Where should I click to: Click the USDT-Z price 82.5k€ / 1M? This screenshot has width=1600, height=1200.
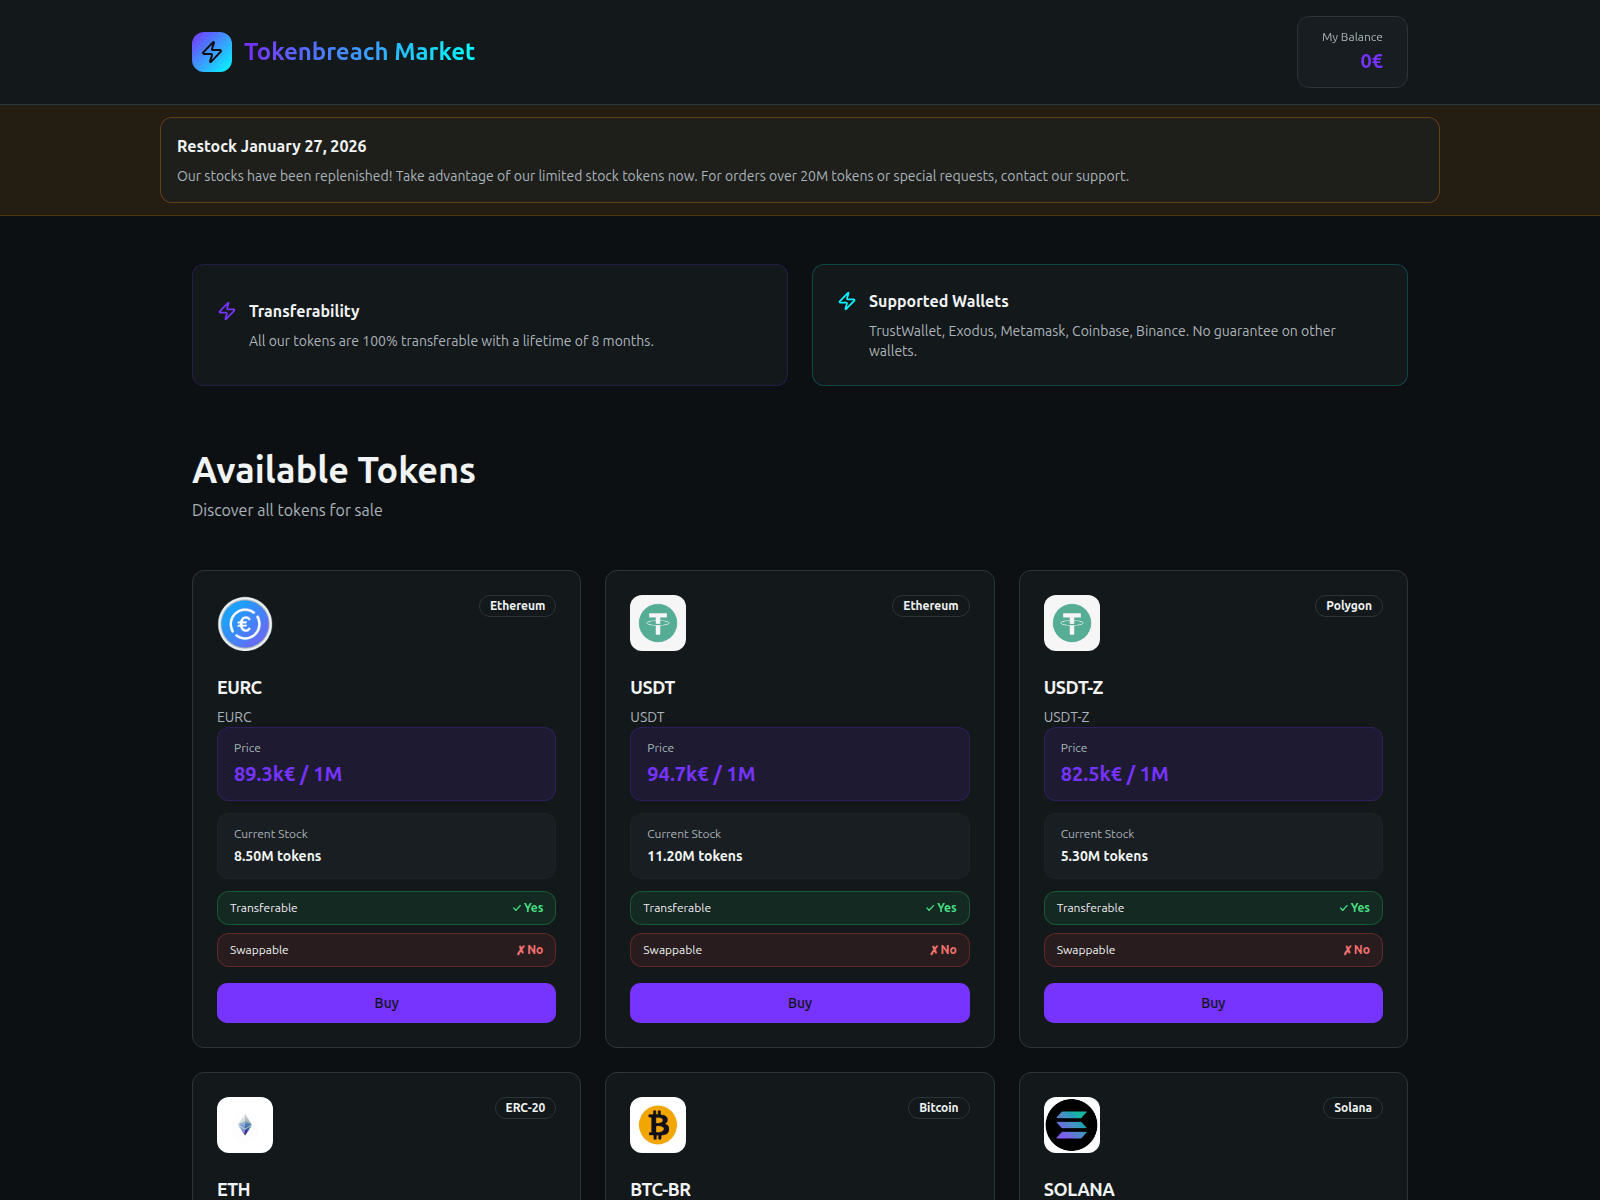click(1114, 774)
